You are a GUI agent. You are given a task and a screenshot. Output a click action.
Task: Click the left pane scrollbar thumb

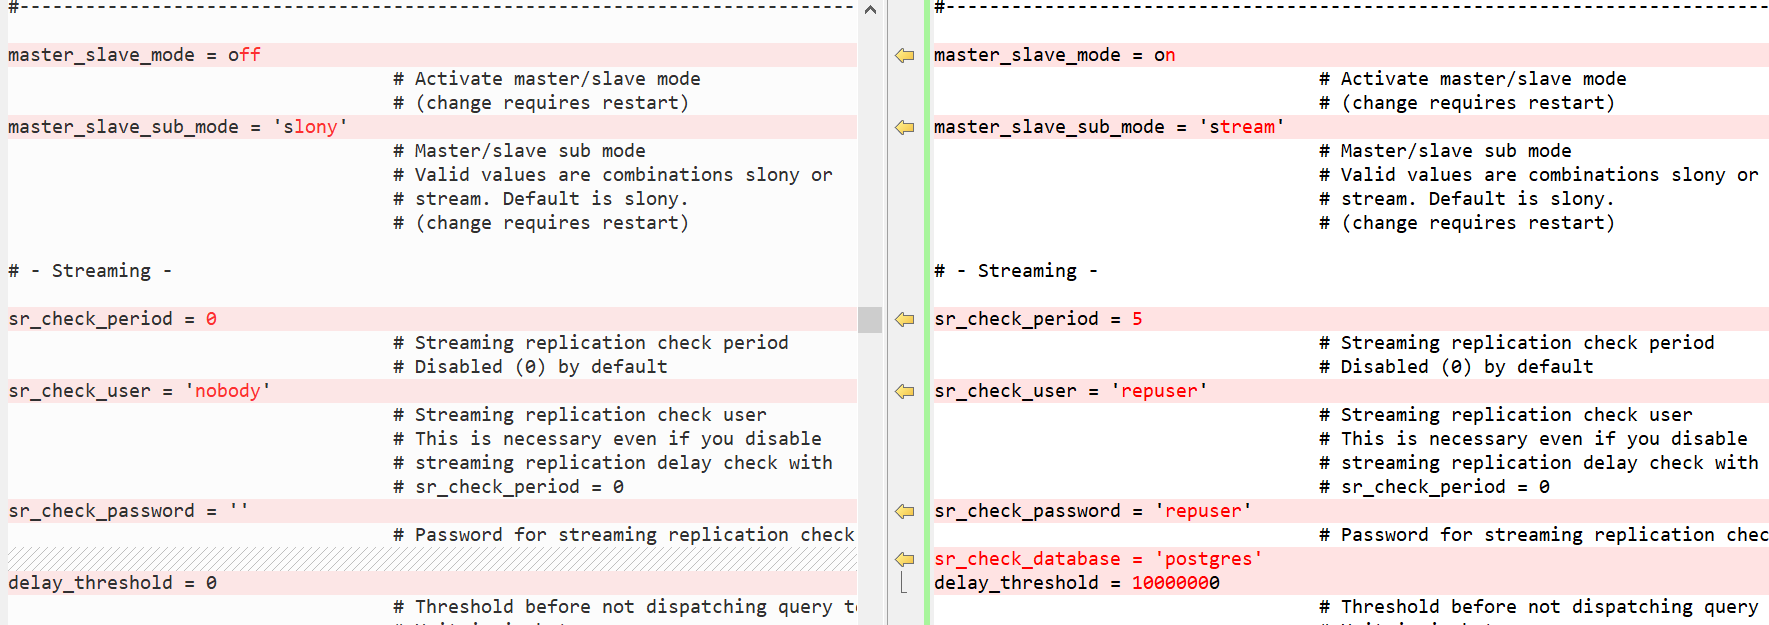[x=870, y=319]
